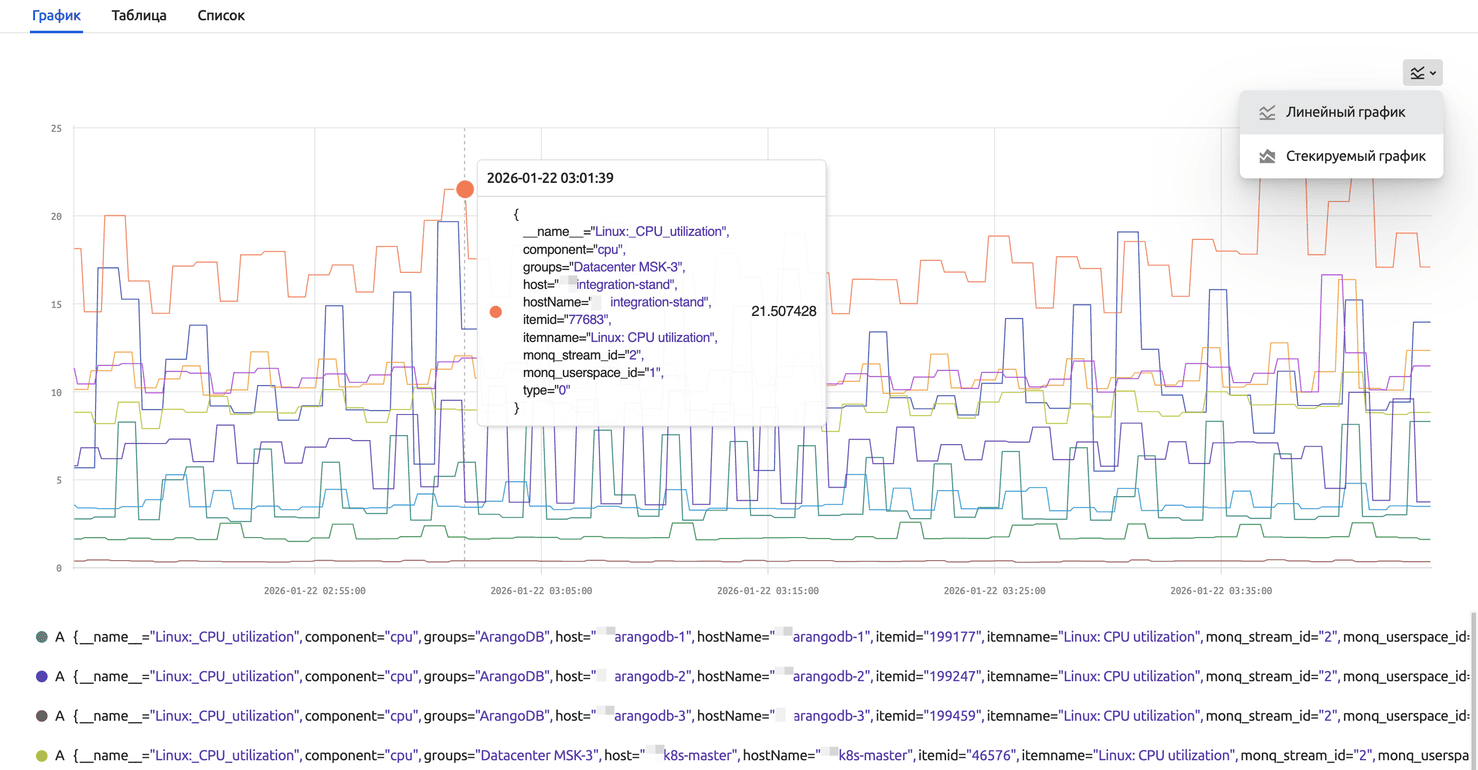
Task: Select the arangodb-3 legend label
Action: (600, 716)
